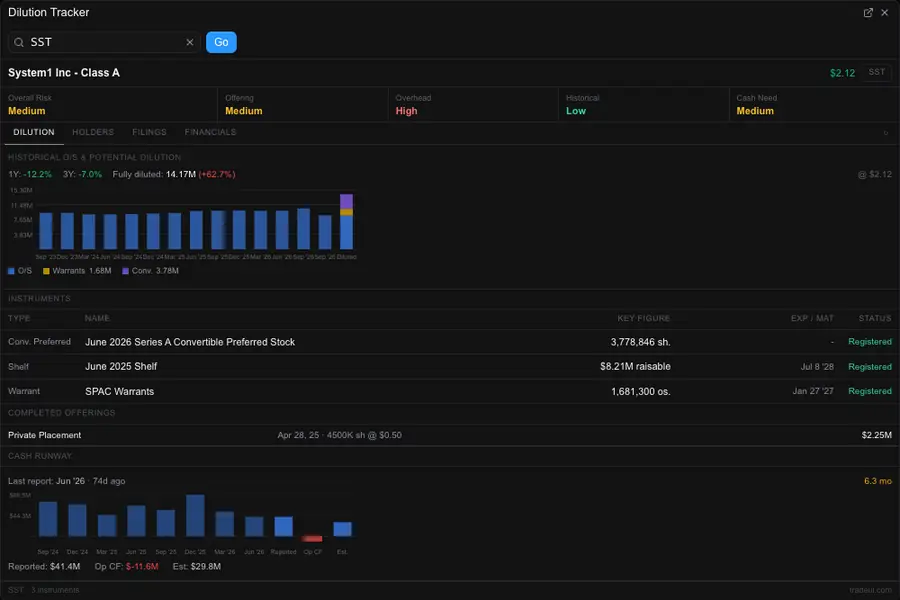Click Registered status for the Shelf row
The width and height of the screenshot is (900, 600).
(870, 367)
